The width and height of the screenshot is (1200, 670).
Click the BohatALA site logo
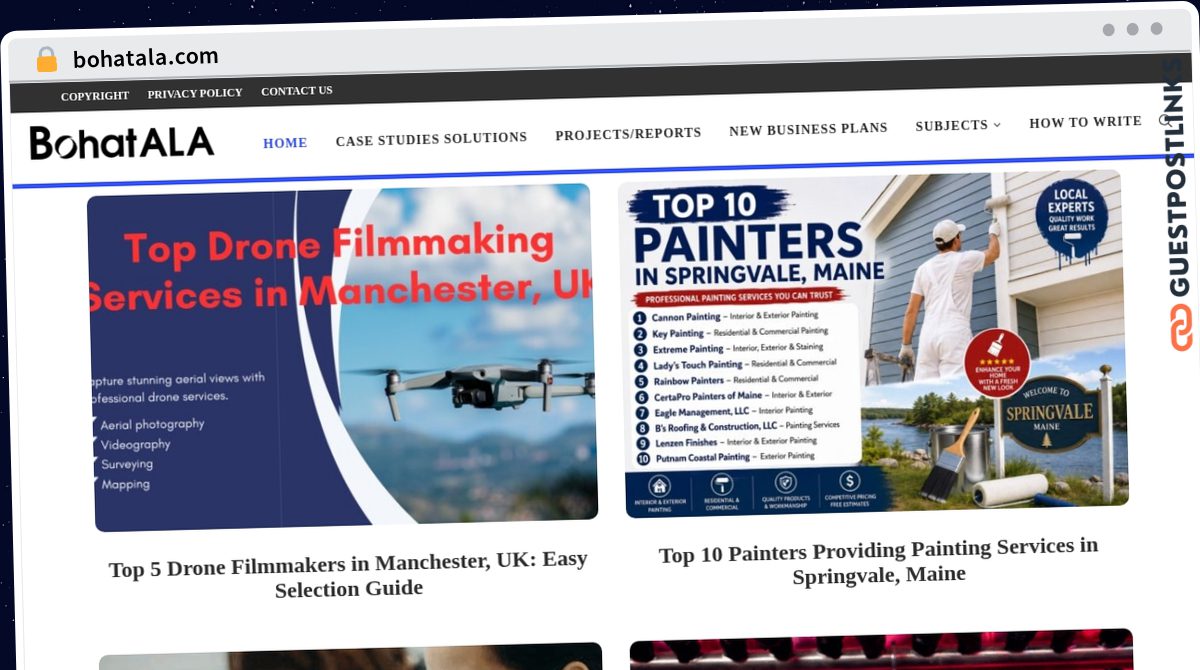122,143
